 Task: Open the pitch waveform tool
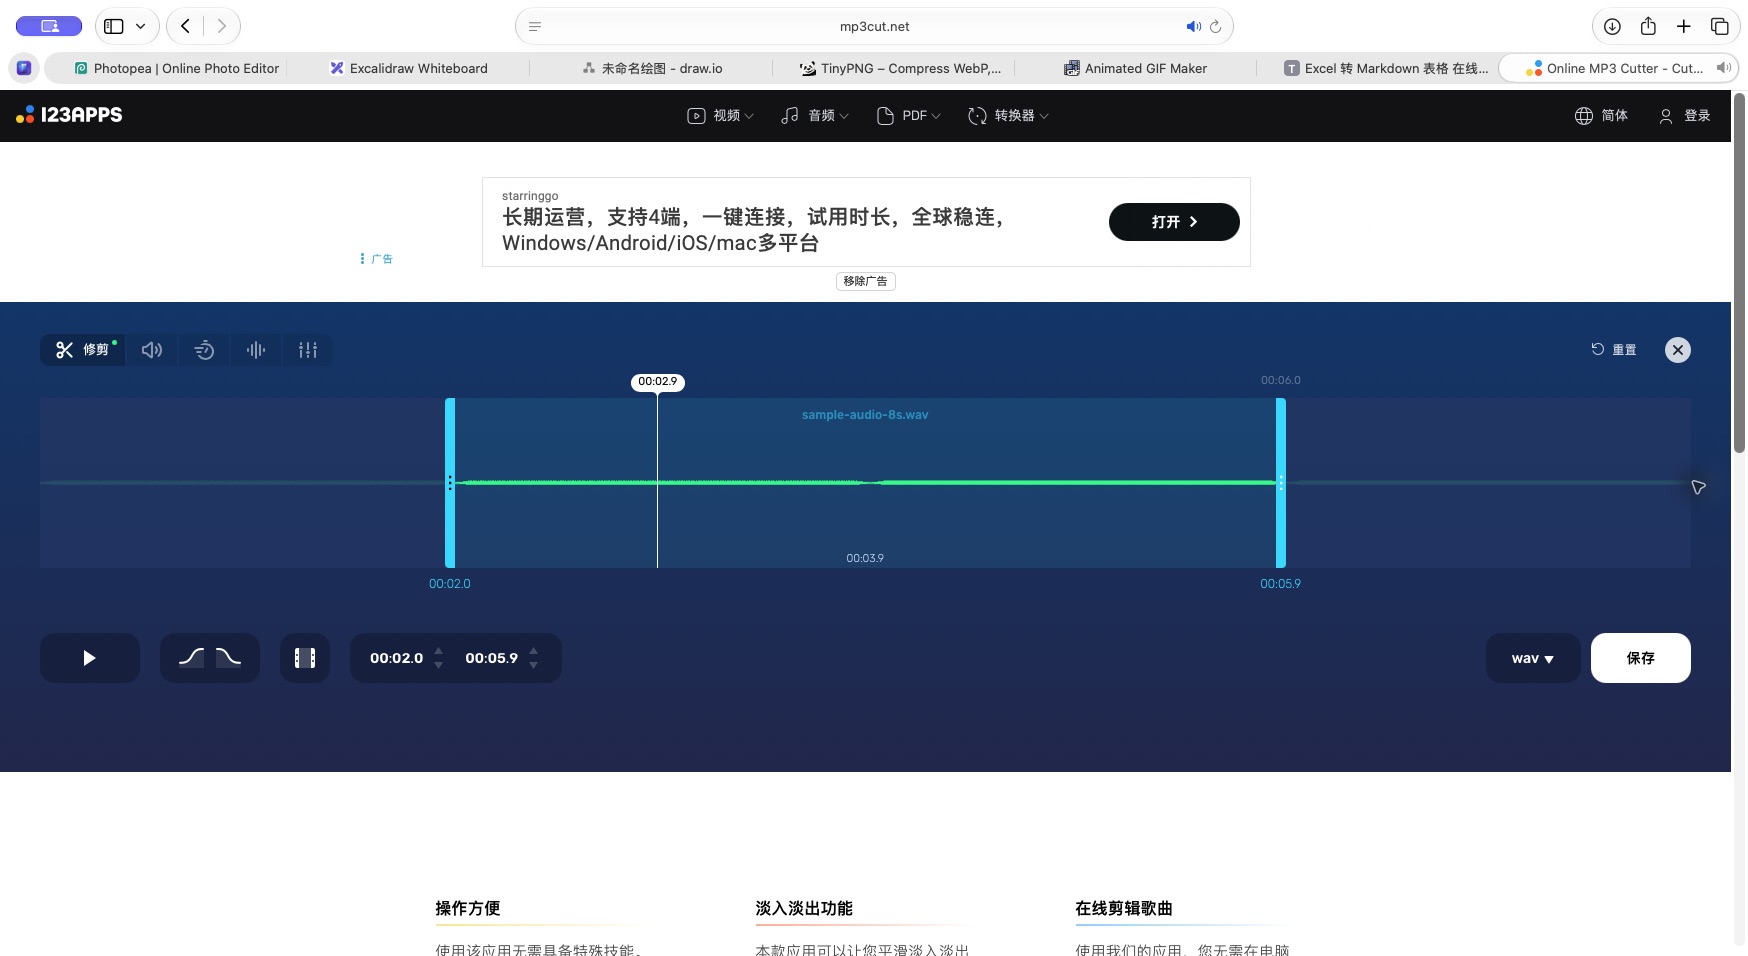click(256, 350)
